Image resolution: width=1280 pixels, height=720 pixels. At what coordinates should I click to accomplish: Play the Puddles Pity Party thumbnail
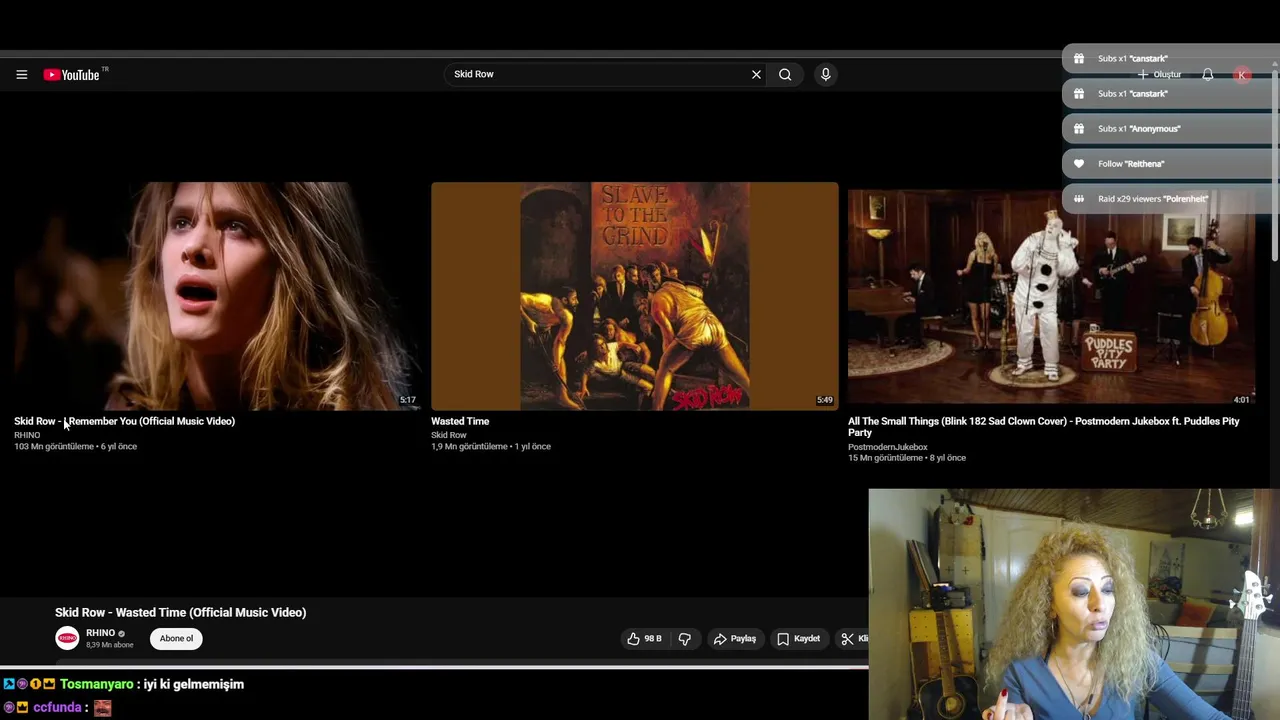[x=1051, y=297]
